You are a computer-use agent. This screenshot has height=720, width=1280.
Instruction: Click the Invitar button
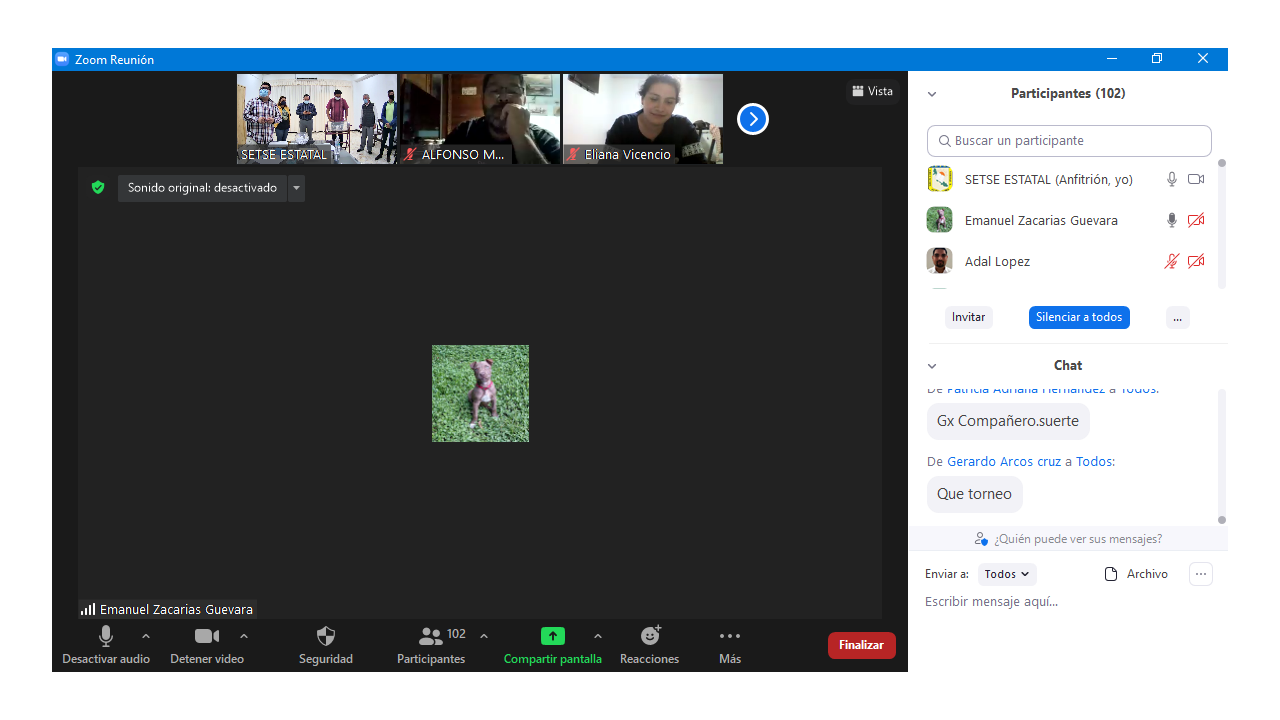[968, 317]
